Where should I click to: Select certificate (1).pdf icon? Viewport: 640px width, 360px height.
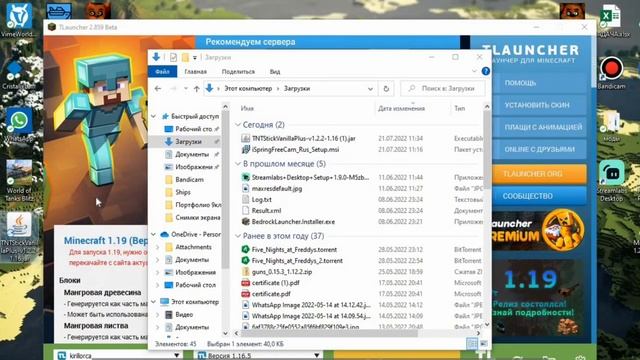(x=245, y=282)
